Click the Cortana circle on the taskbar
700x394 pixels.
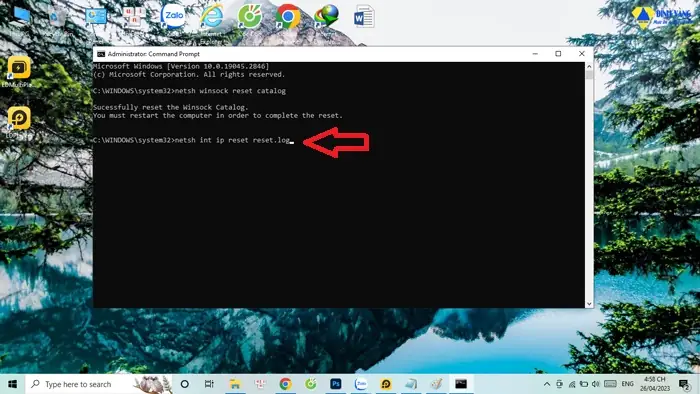(184, 384)
